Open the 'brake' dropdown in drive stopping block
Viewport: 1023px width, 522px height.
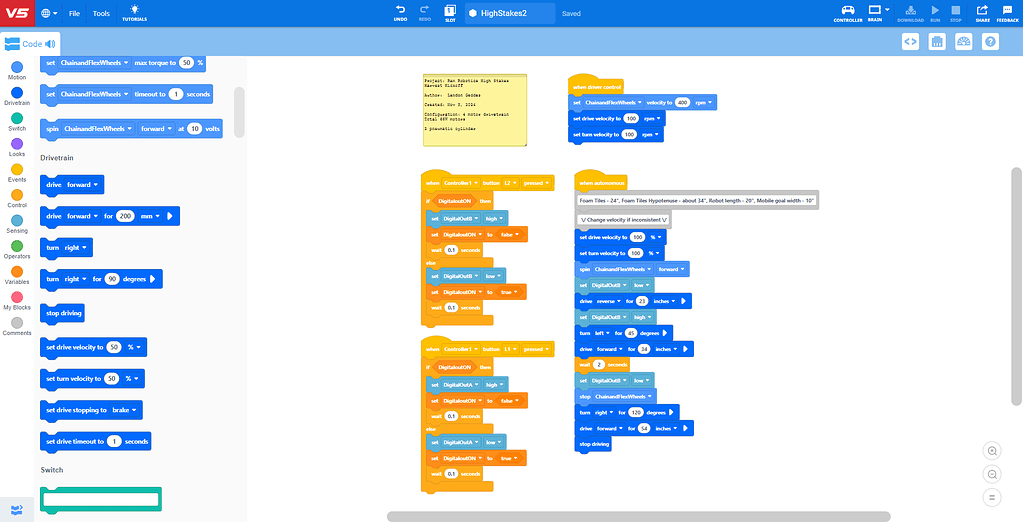tap(124, 410)
